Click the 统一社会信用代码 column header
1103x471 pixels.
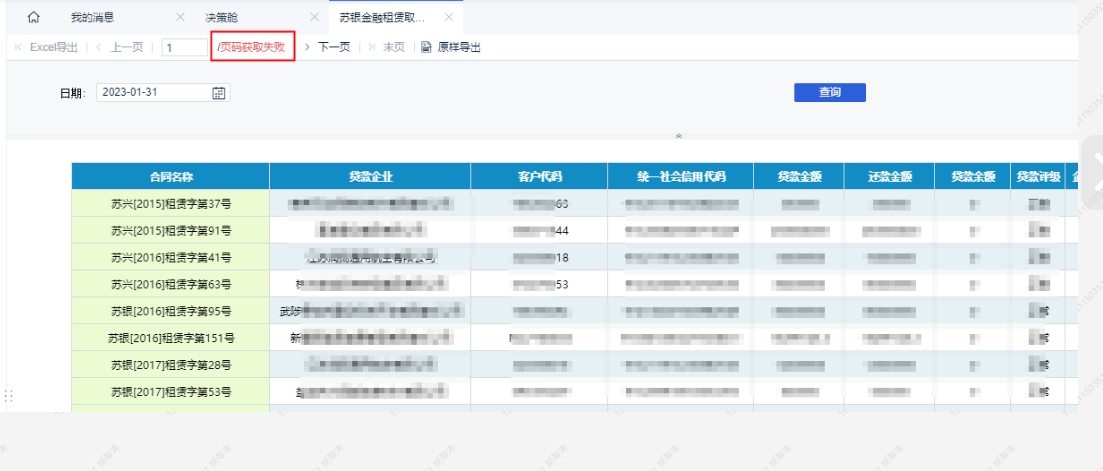[x=680, y=176]
